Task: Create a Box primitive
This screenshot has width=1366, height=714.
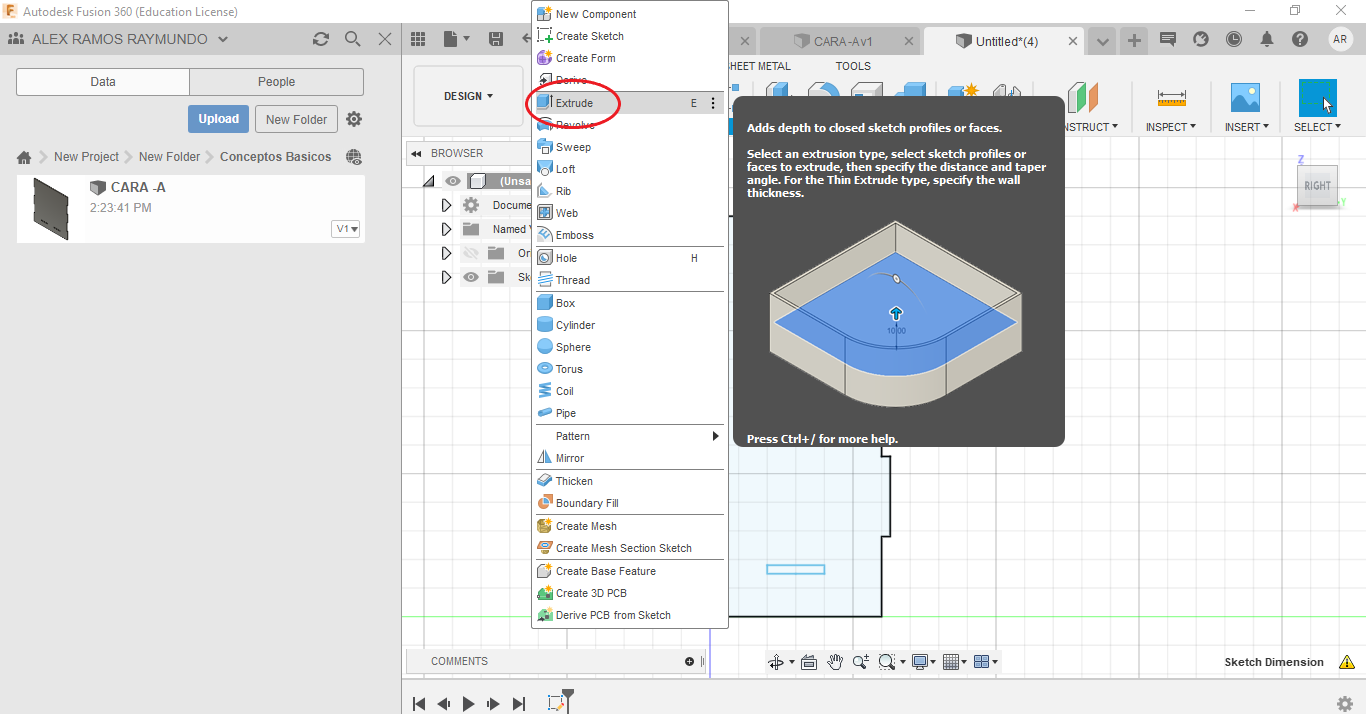Action: coord(629,303)
